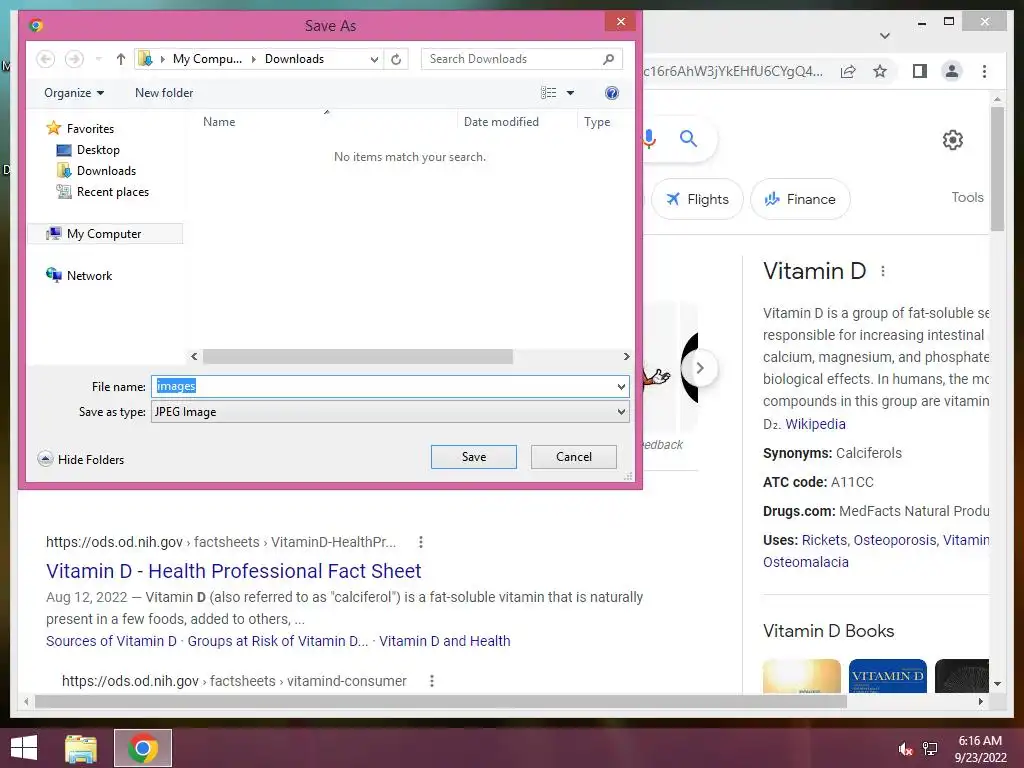
Task: Click My Compu... in the address path
Action: [207, 59]
